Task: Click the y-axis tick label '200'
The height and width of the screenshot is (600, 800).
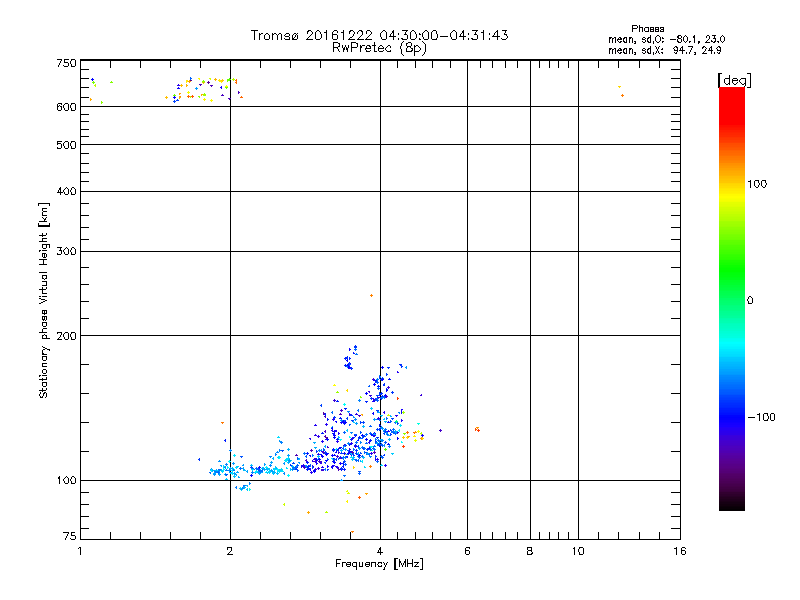Action: [66, 336]
